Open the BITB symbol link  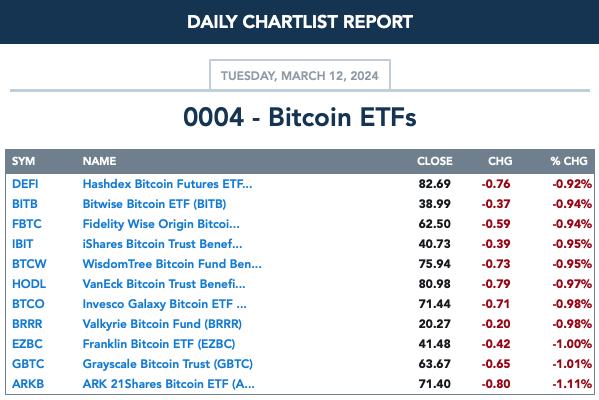(25, 204)
